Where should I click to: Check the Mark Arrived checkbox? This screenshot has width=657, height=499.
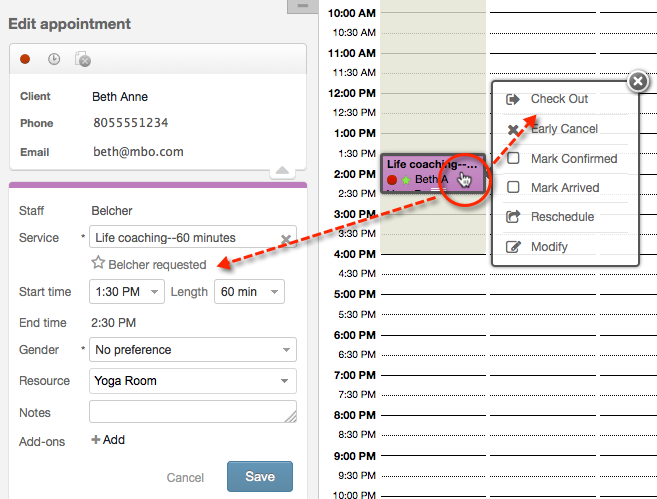pos(513,188)
